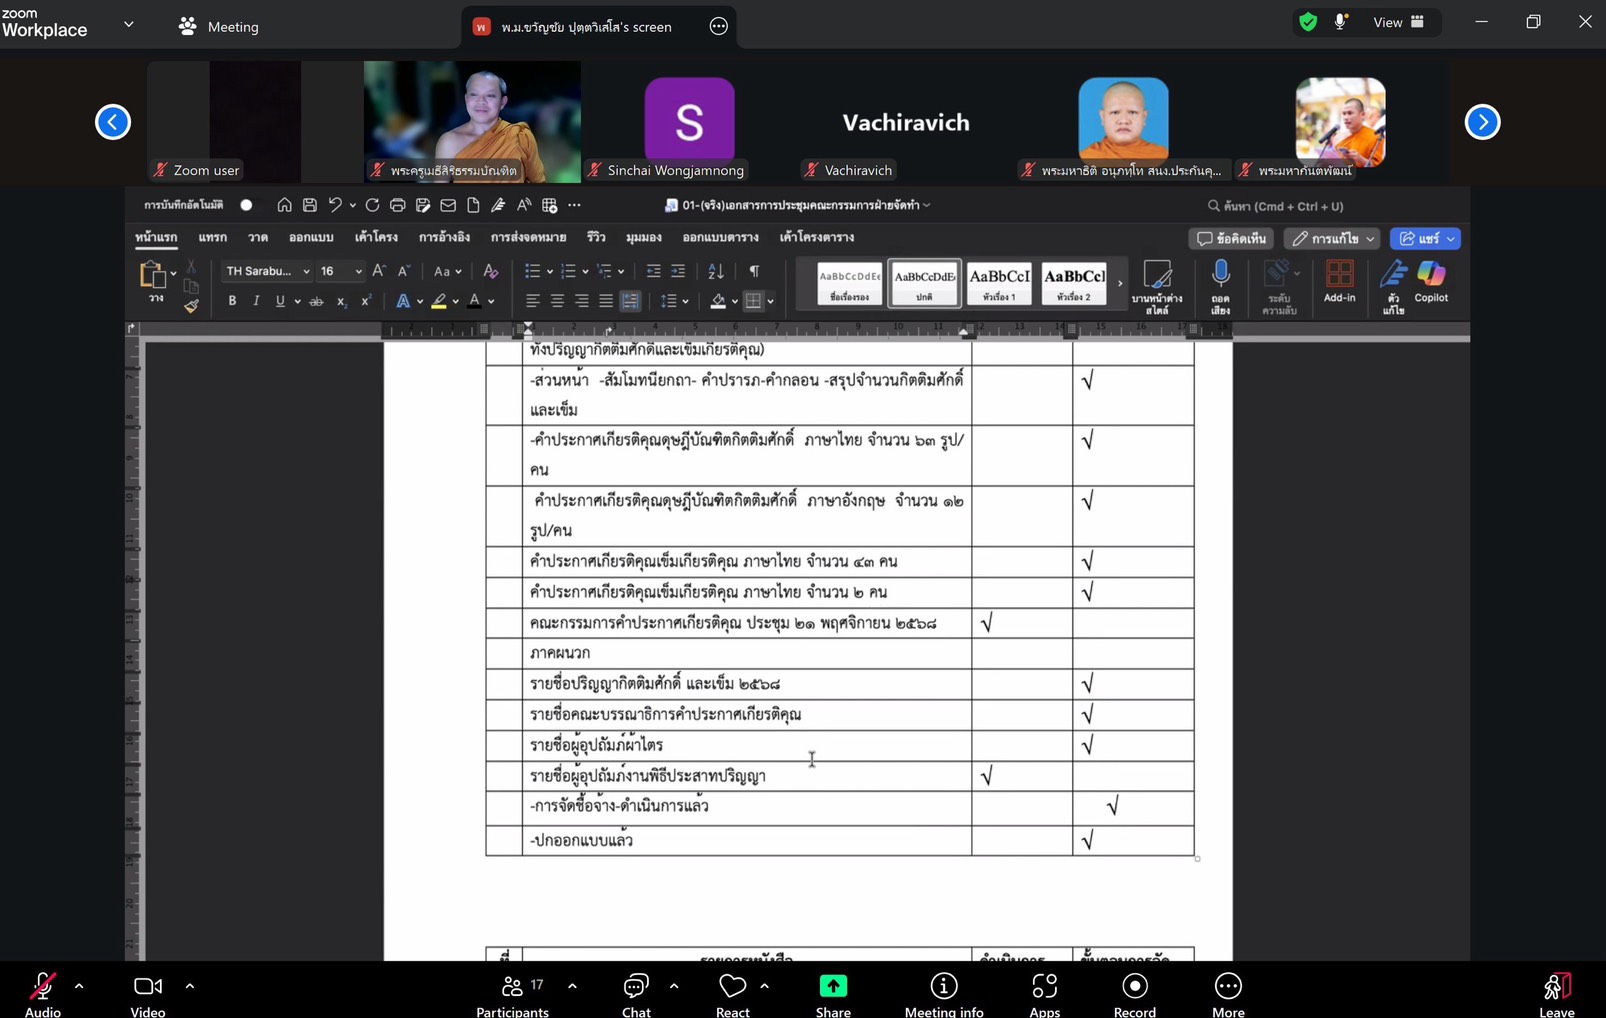Click the Leave meeting button
The image size is (1606, 1018).
coord(1556,988)
